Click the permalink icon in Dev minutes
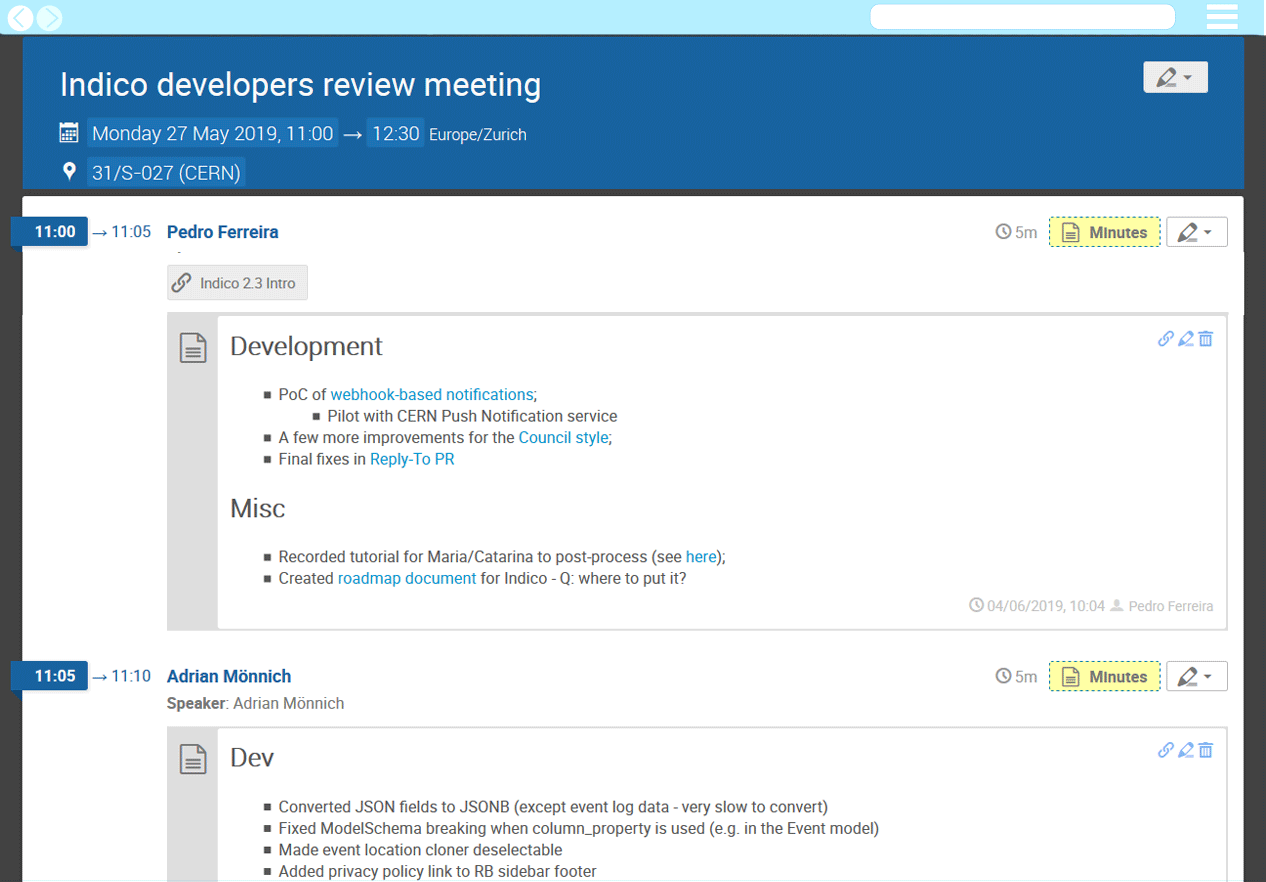 (x=1165, y=750)
